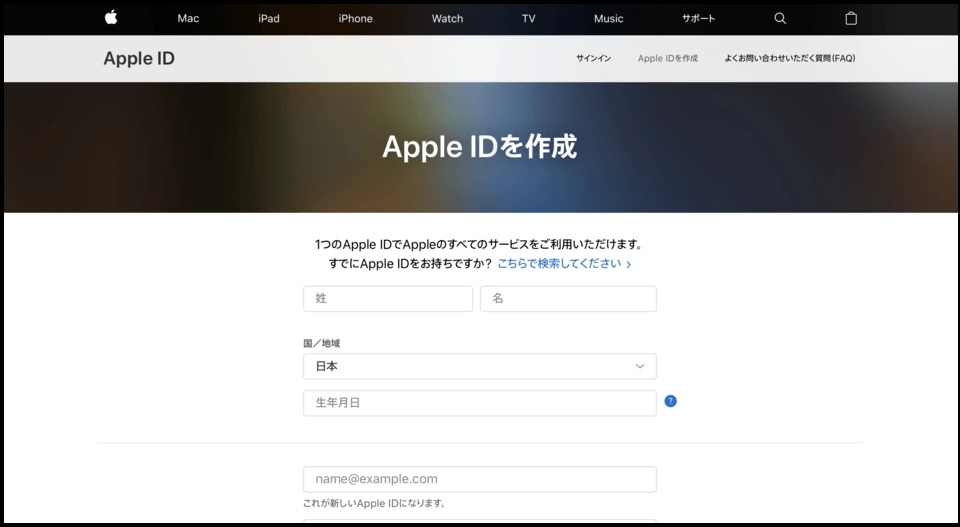Open the shopping bag icon

click(x=851, y=18)
